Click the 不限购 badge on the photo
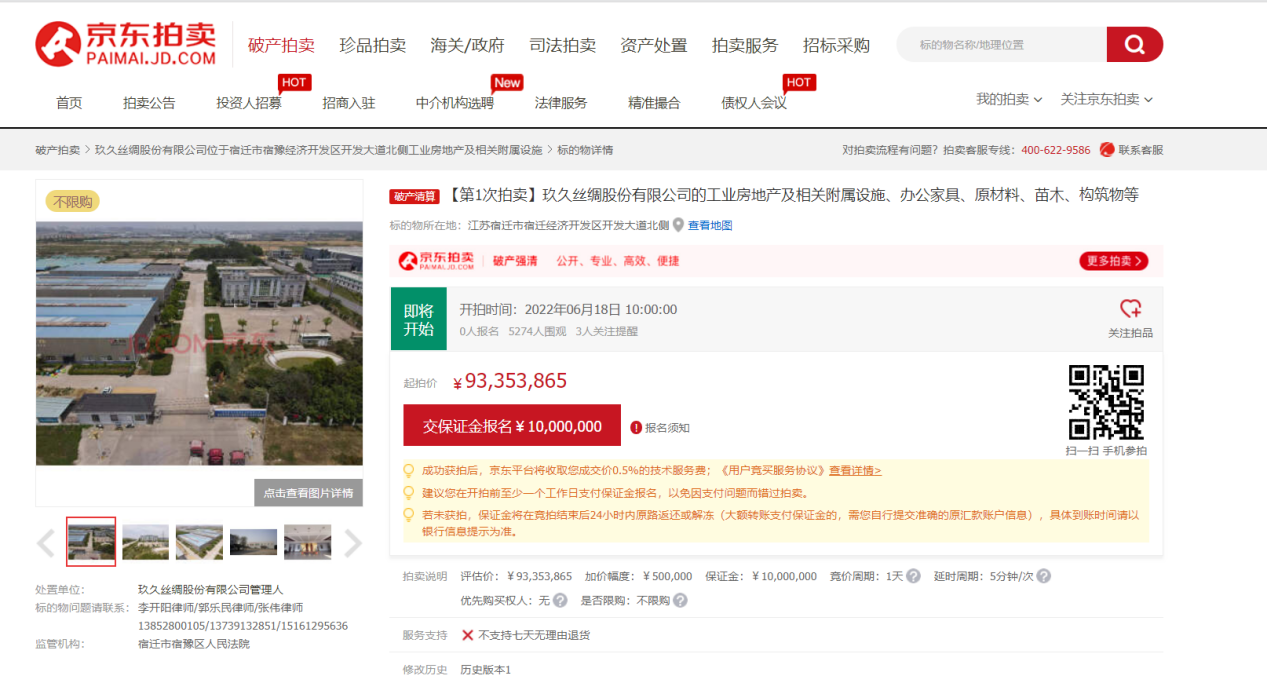Screen dimensions: 1267x683 click(72, 202)
